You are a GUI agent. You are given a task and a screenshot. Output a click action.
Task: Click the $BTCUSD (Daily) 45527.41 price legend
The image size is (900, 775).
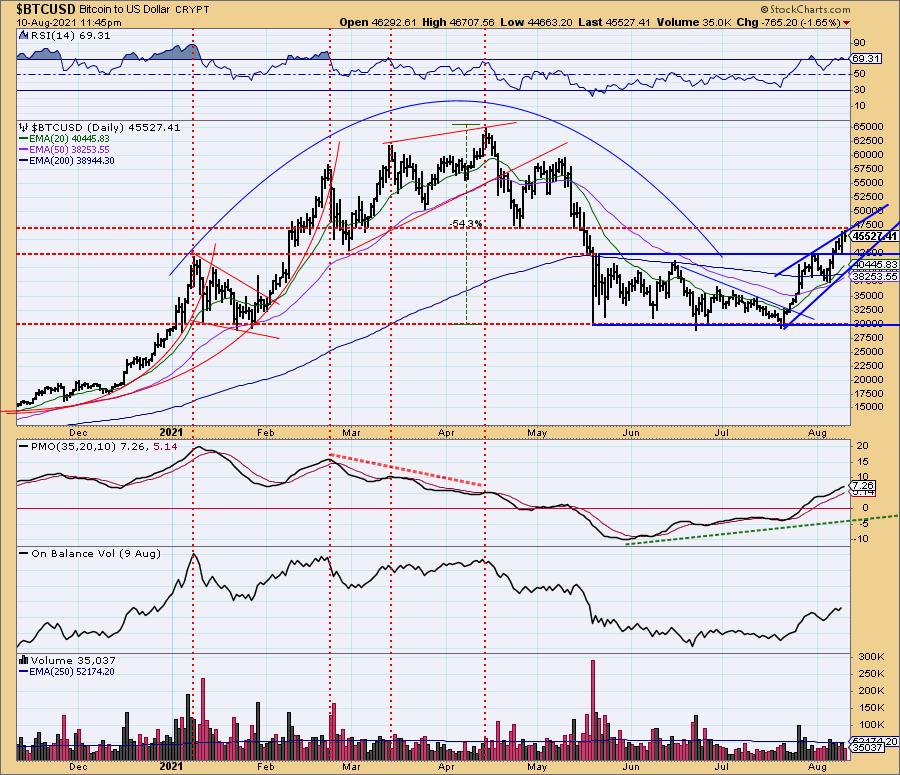(x=100, y=127)
